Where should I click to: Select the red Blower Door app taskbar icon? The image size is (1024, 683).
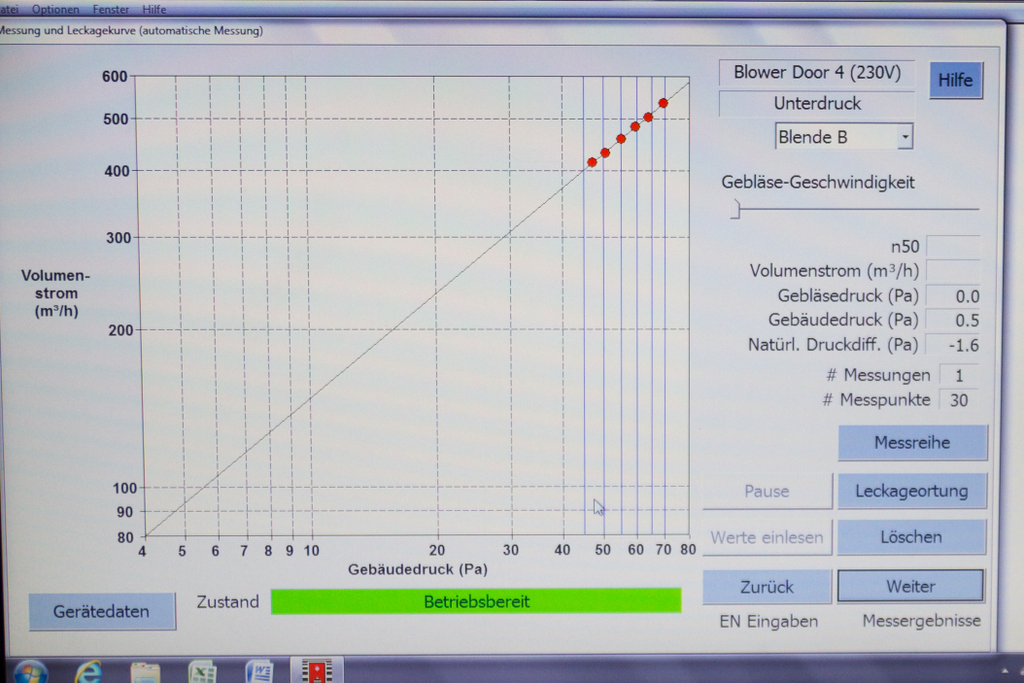click(317, 672)
